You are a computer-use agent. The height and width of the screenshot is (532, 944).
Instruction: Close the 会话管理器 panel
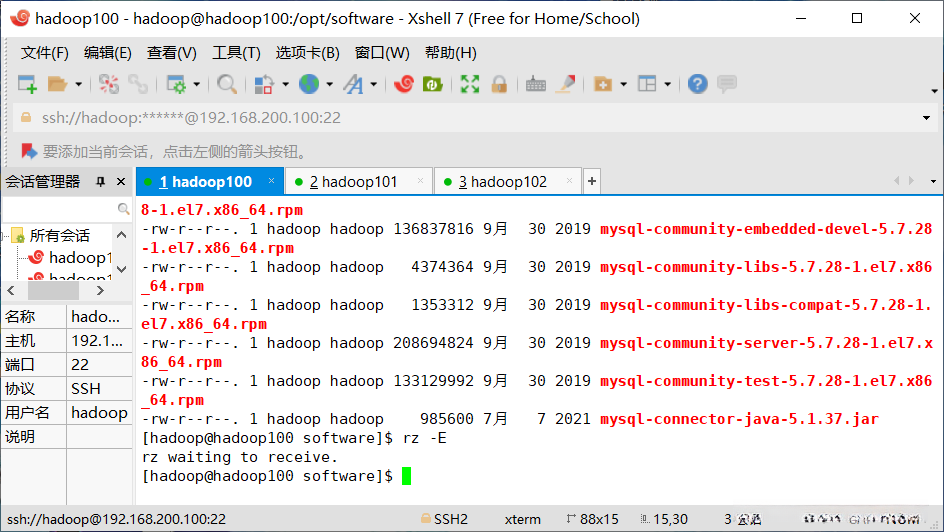[x=120, y=182]
